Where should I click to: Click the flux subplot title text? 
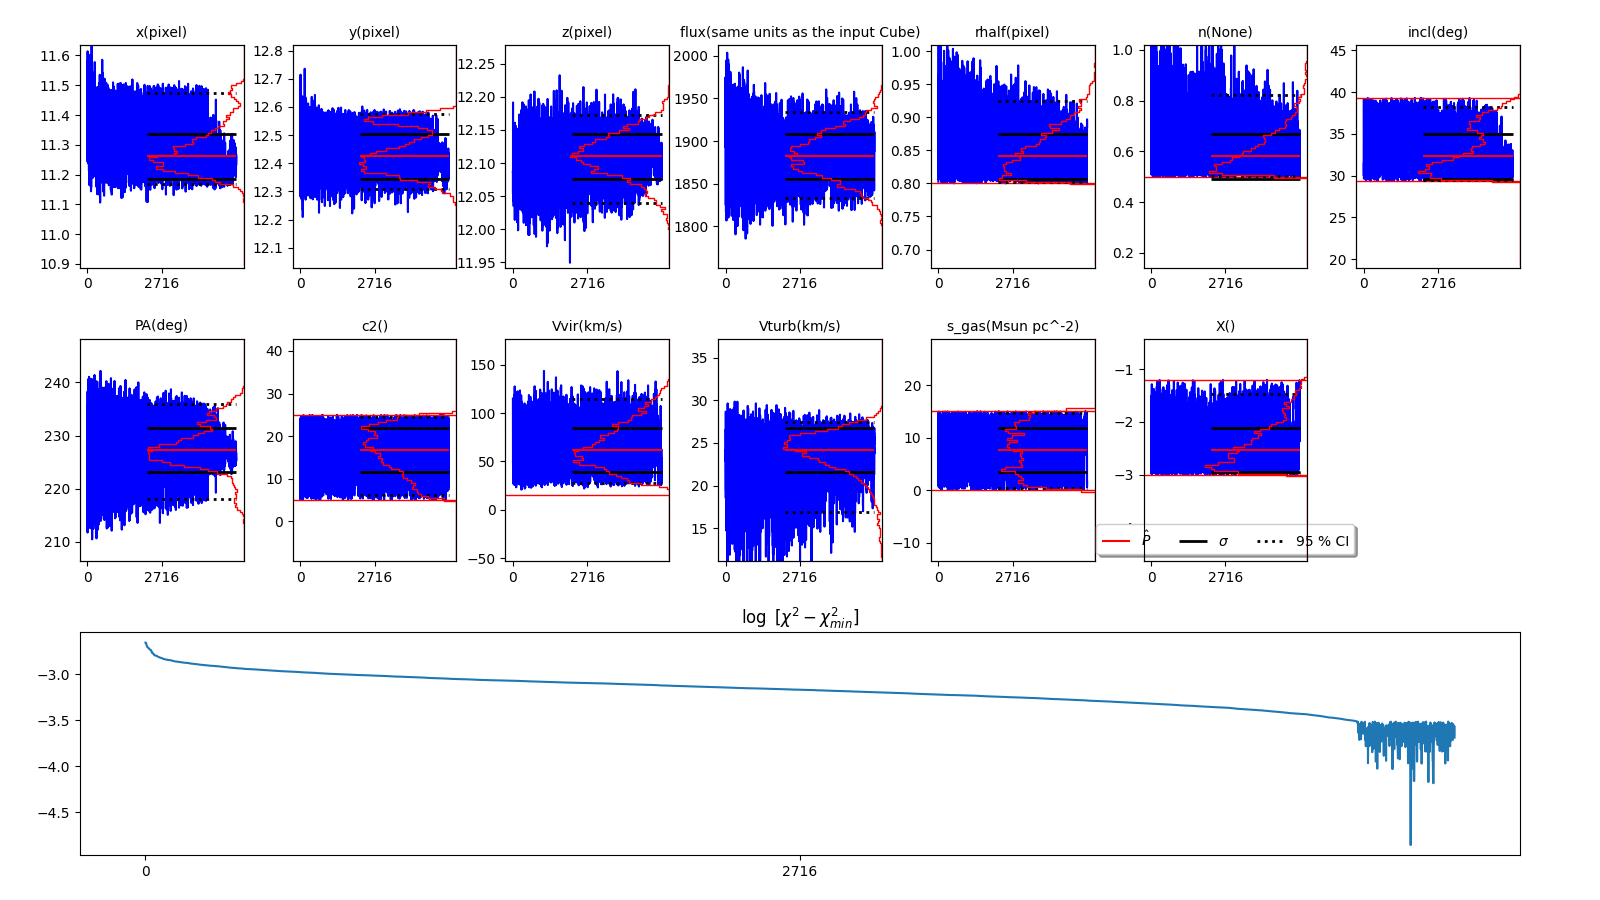tap(800, 32)
